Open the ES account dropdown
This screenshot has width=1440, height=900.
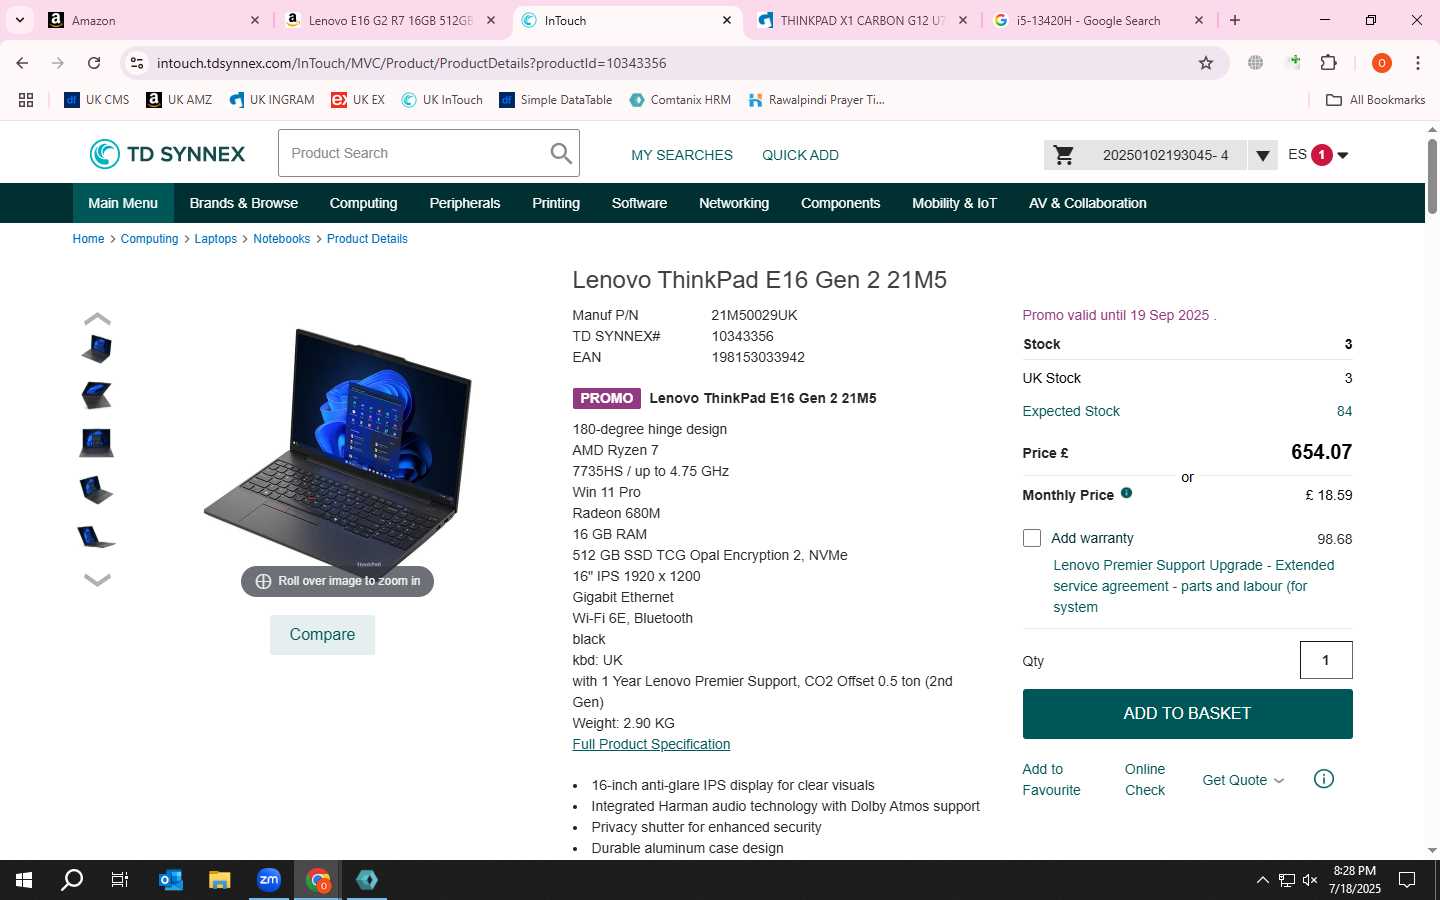tap(1318, 155)
